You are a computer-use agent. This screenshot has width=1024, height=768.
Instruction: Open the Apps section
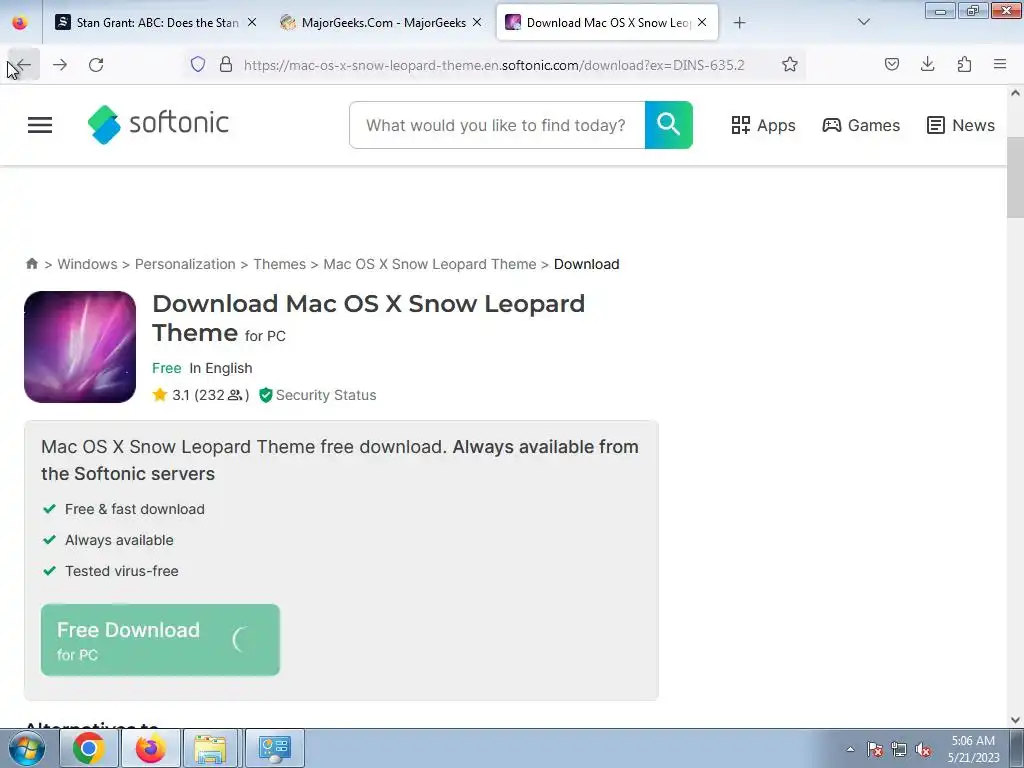pos(763,125)
